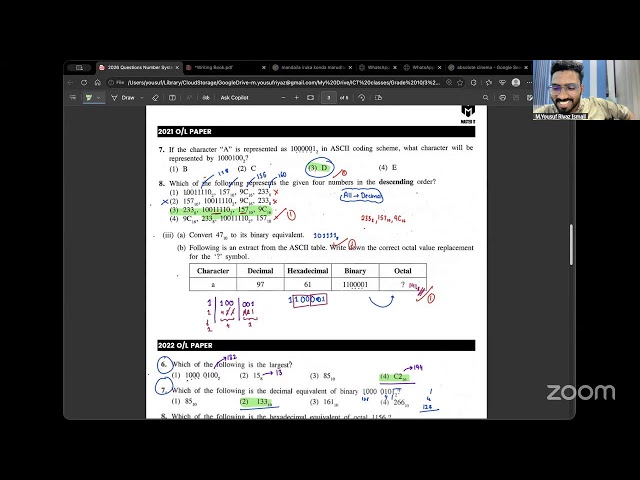
Task: Click the Decimal cell value 97
Action: click(260, 284)
